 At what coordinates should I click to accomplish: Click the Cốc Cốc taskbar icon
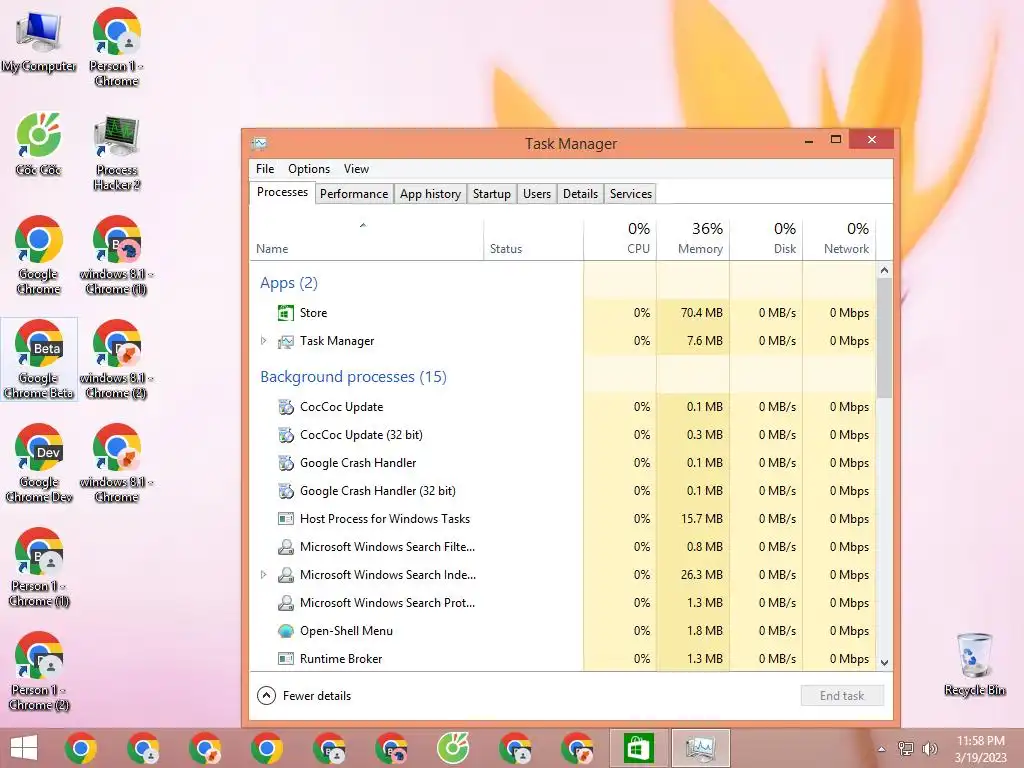(x=453, y=748)
